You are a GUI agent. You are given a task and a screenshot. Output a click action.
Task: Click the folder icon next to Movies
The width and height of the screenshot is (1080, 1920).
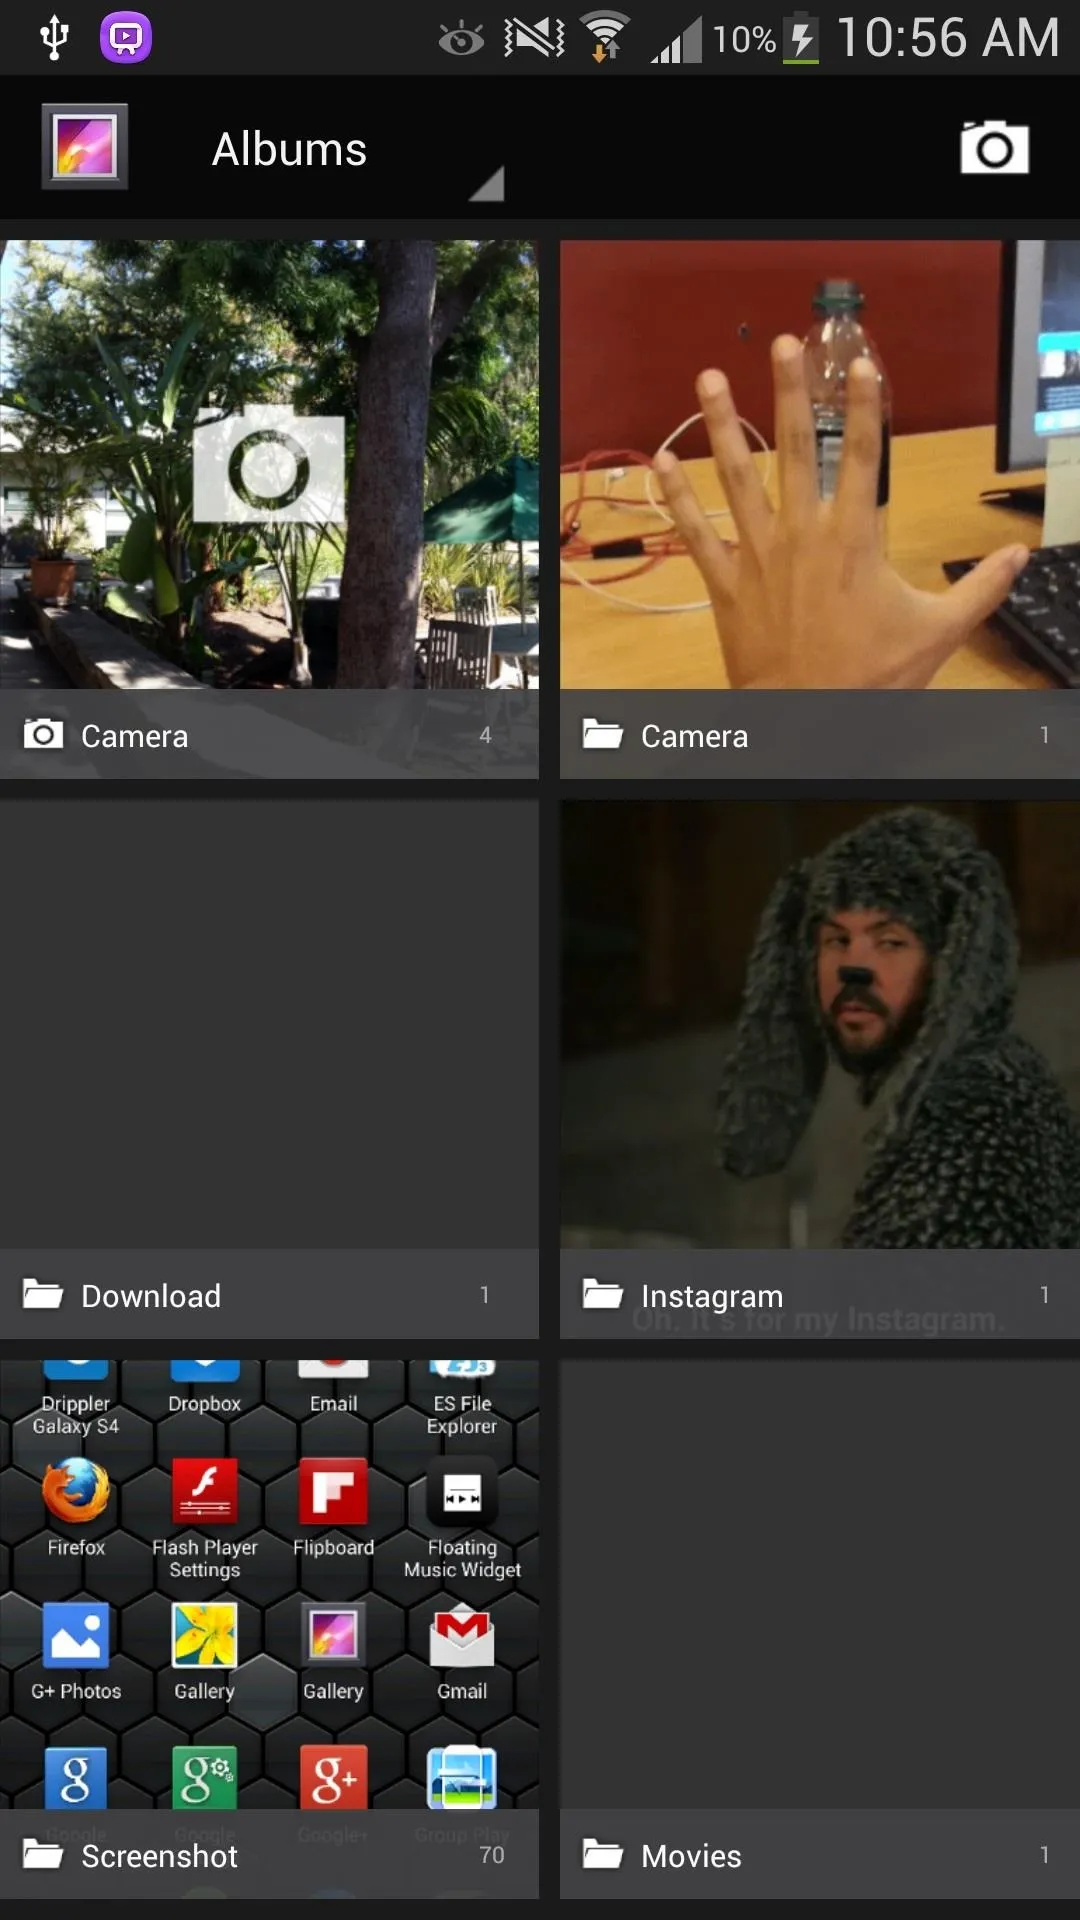603,1854
